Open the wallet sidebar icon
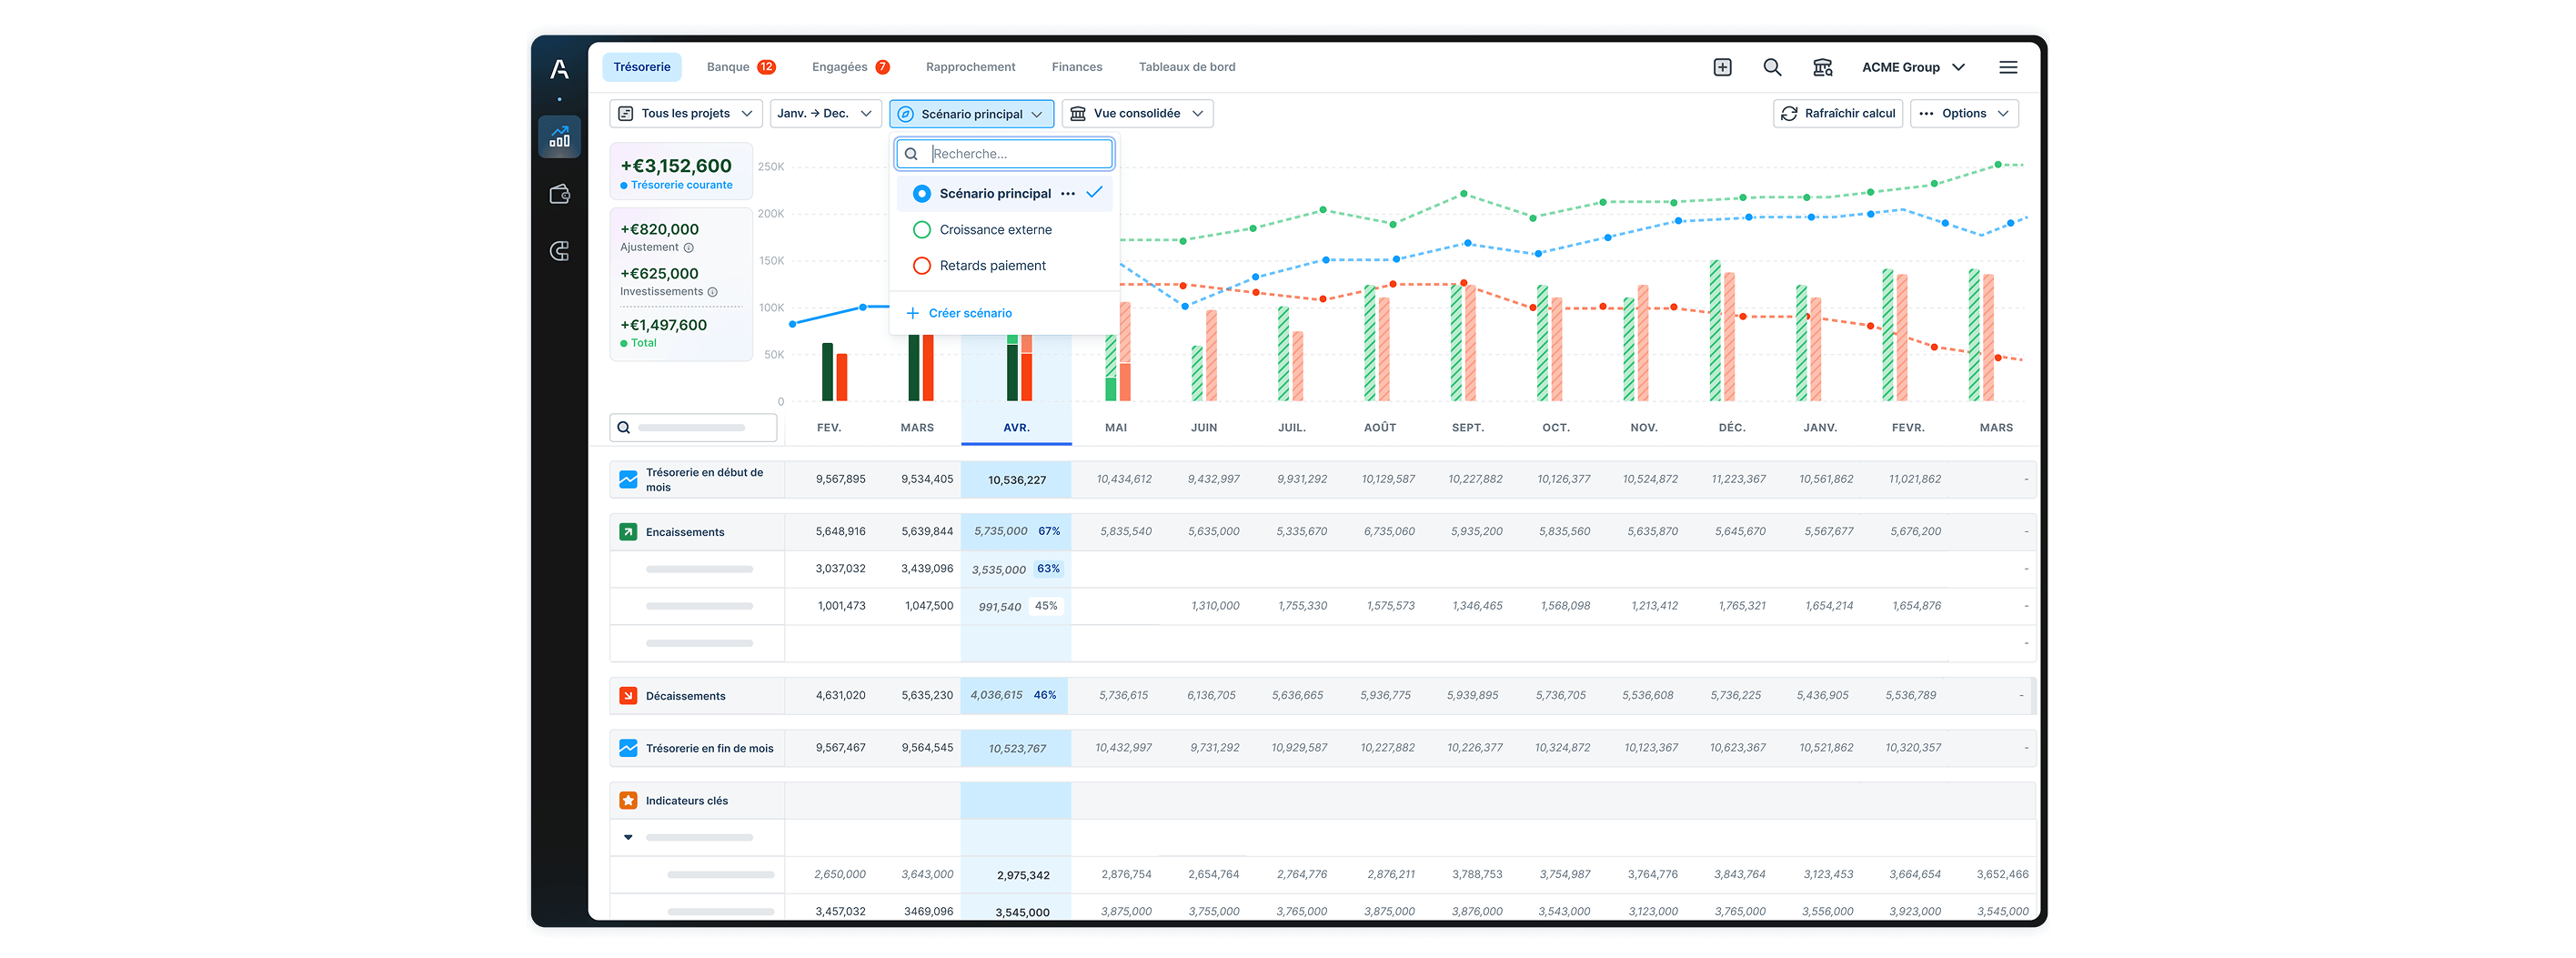 pyautogui.click(x=559, y=194)
